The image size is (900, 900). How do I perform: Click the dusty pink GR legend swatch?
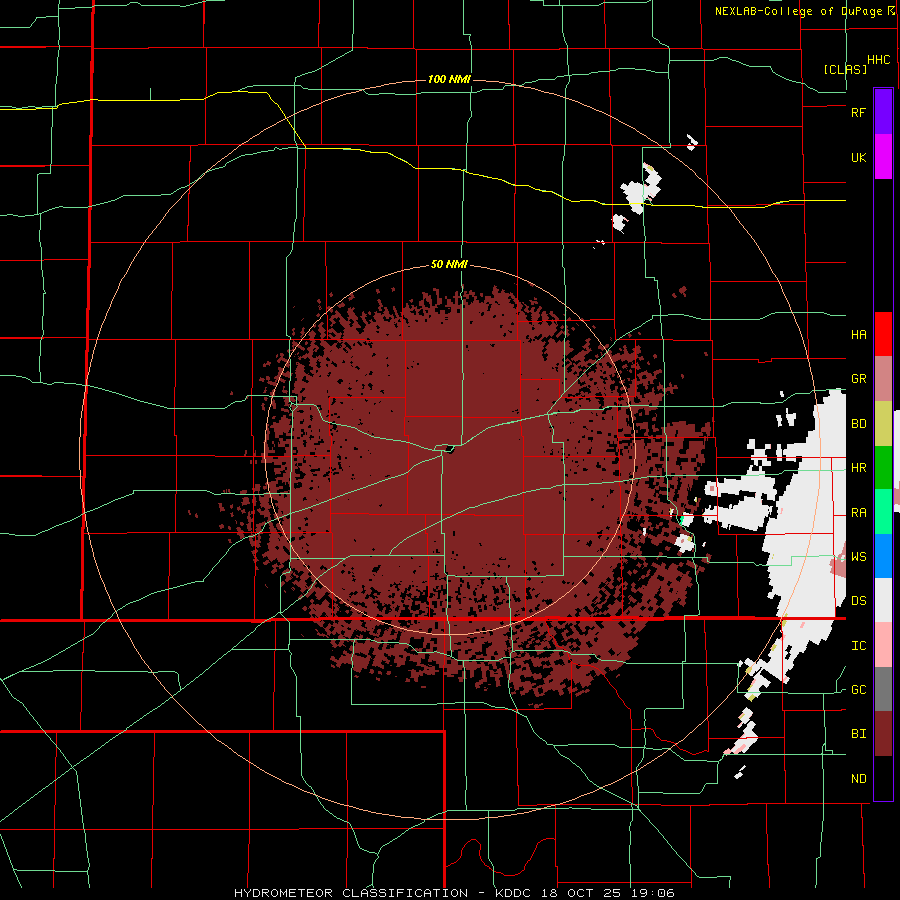tap(883, 379)
